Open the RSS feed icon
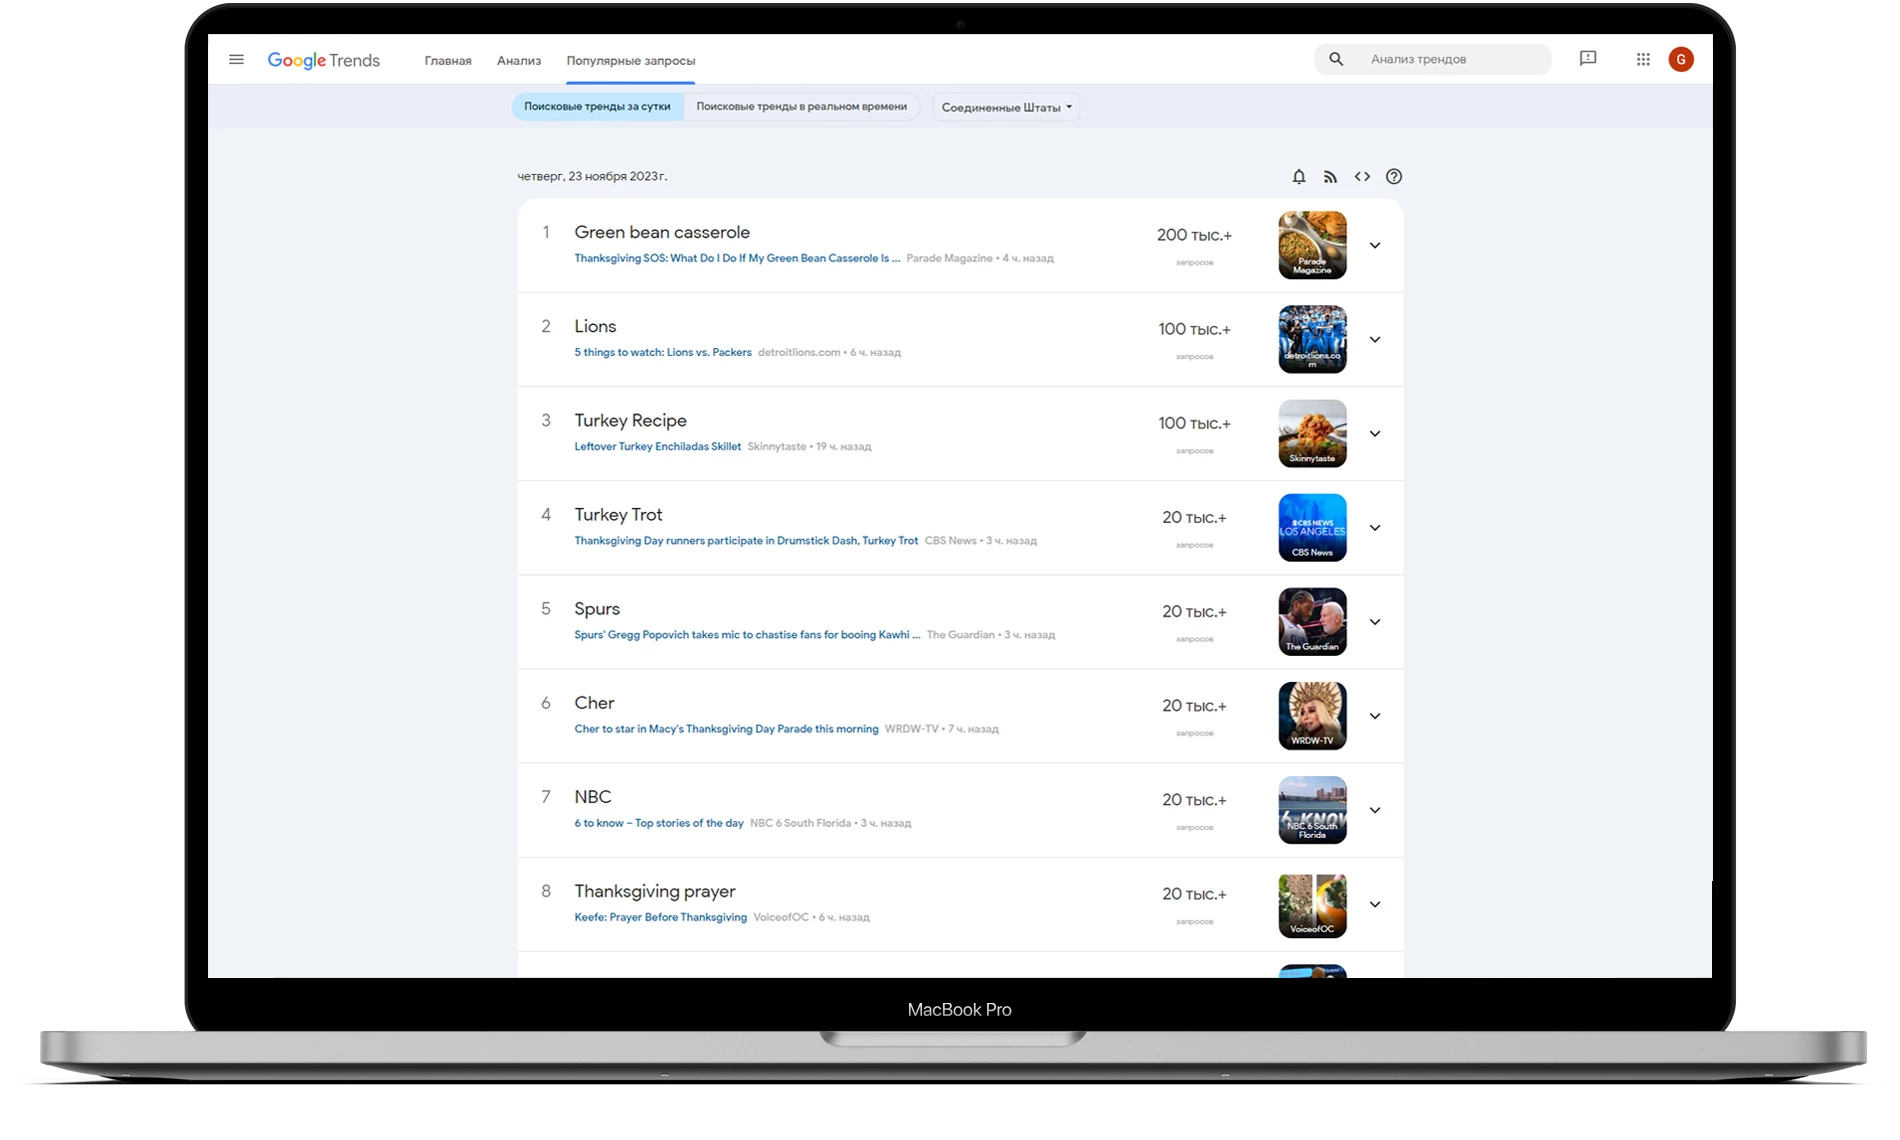Screen dimensions: 1900x1140 (x=1330, y=177)
